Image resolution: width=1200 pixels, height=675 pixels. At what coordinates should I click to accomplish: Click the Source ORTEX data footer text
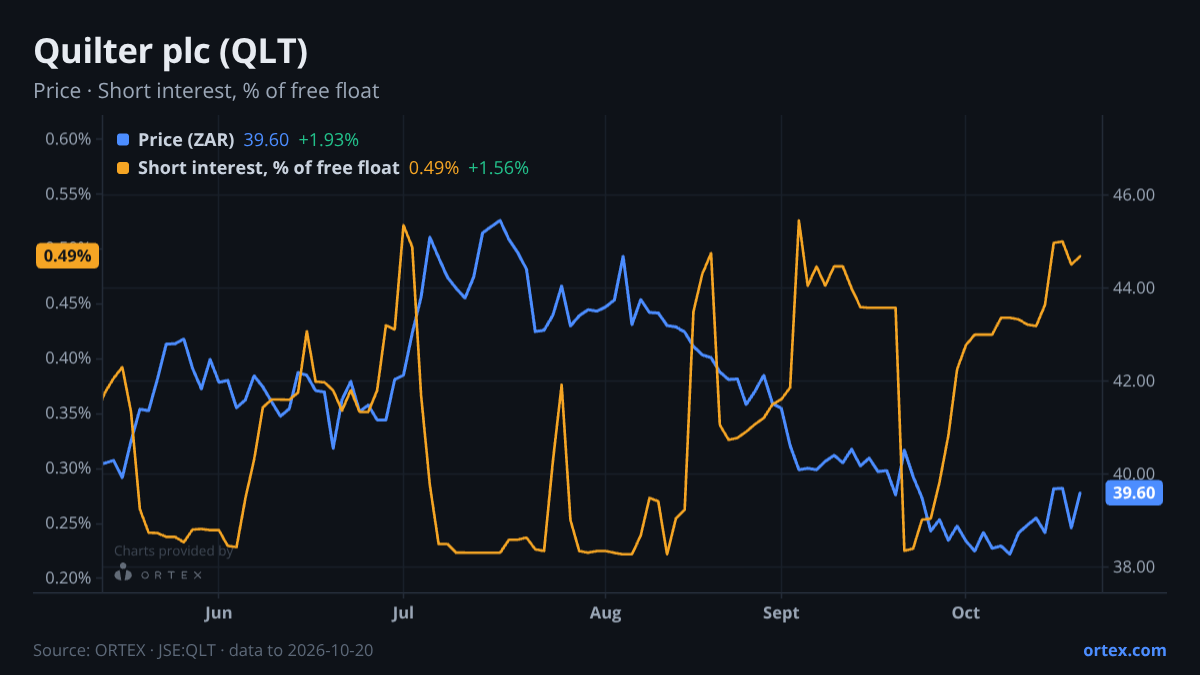[x=203, y=650]
